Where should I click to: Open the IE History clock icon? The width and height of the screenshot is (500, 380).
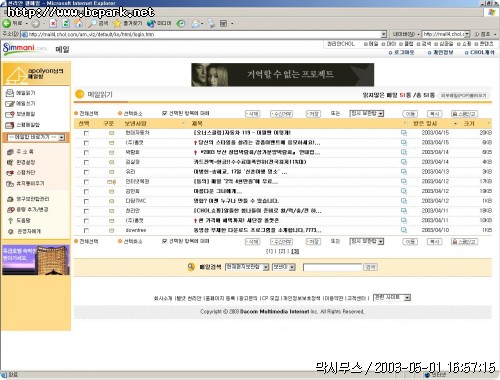[x=181, y=23]
